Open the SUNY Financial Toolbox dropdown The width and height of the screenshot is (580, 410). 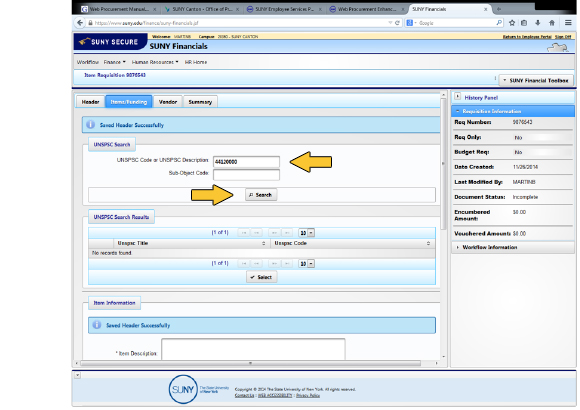tap(536, 80)
